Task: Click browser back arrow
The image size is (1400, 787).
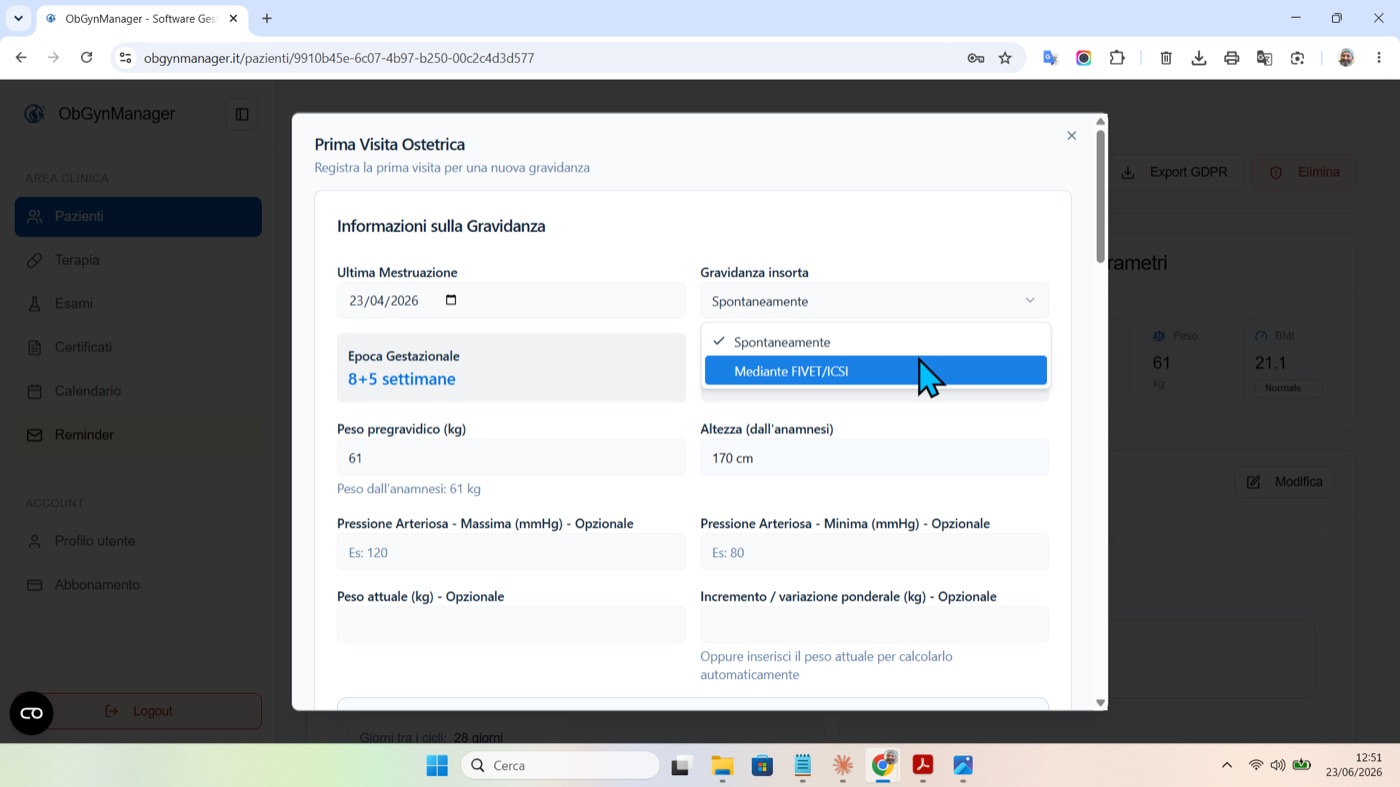Action: tap(21, 58)
